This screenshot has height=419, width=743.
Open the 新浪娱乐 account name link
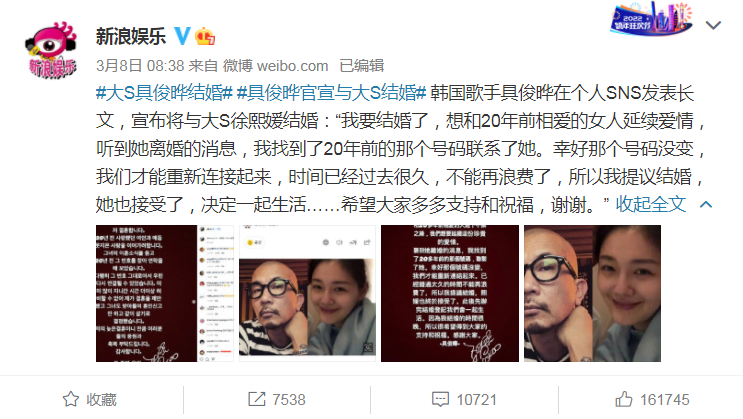[131, 36]
